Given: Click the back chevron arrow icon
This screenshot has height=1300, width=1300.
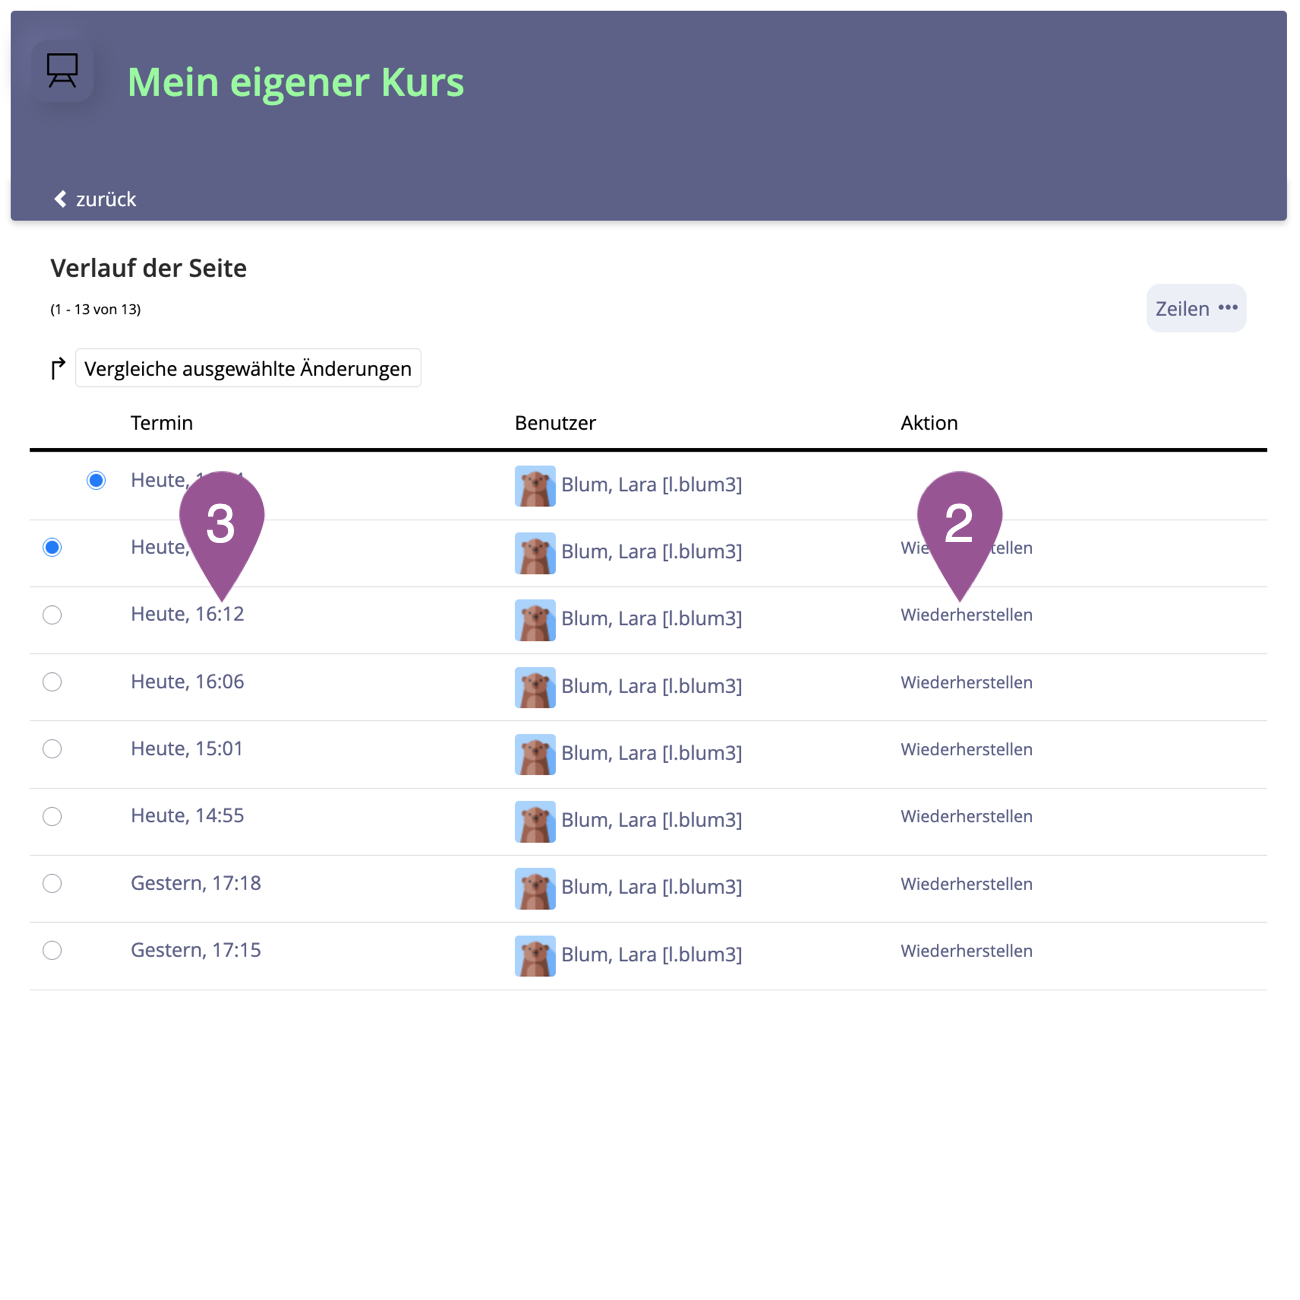Looking at the screenshot, I should 60,199.
